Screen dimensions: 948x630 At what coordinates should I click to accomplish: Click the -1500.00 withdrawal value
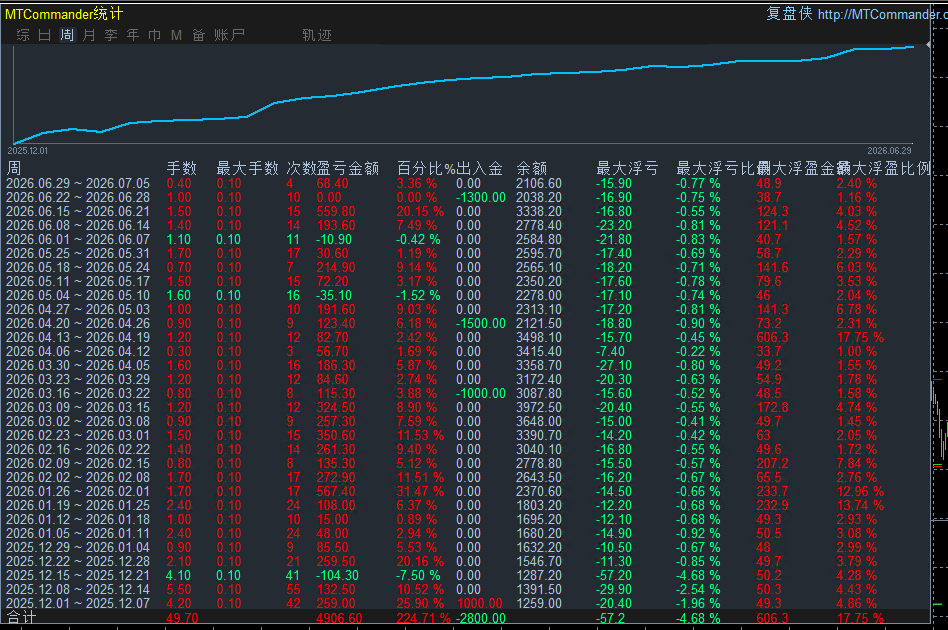pyautogui.click(x=481, y=323)
